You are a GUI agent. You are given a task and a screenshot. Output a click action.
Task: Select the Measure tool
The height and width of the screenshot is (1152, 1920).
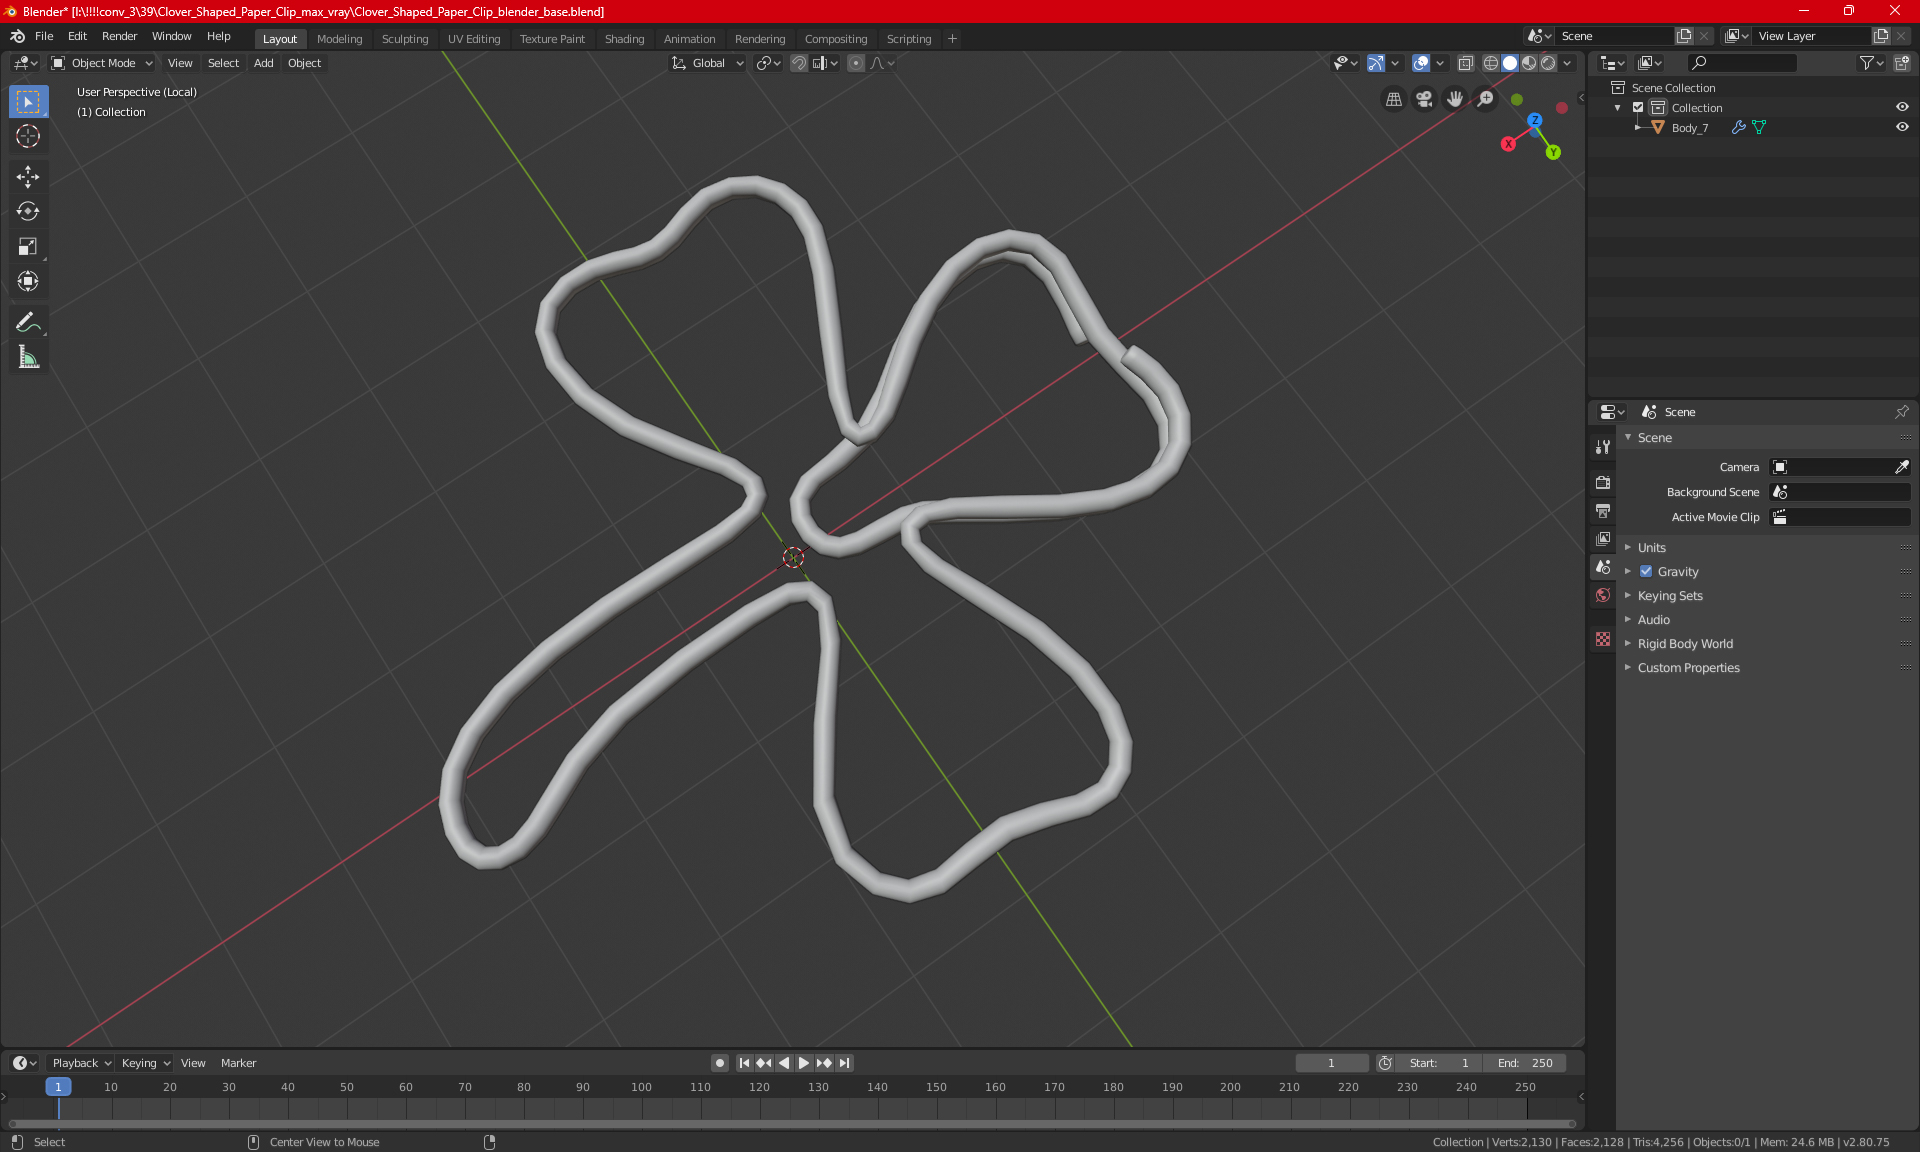point(28,357)
